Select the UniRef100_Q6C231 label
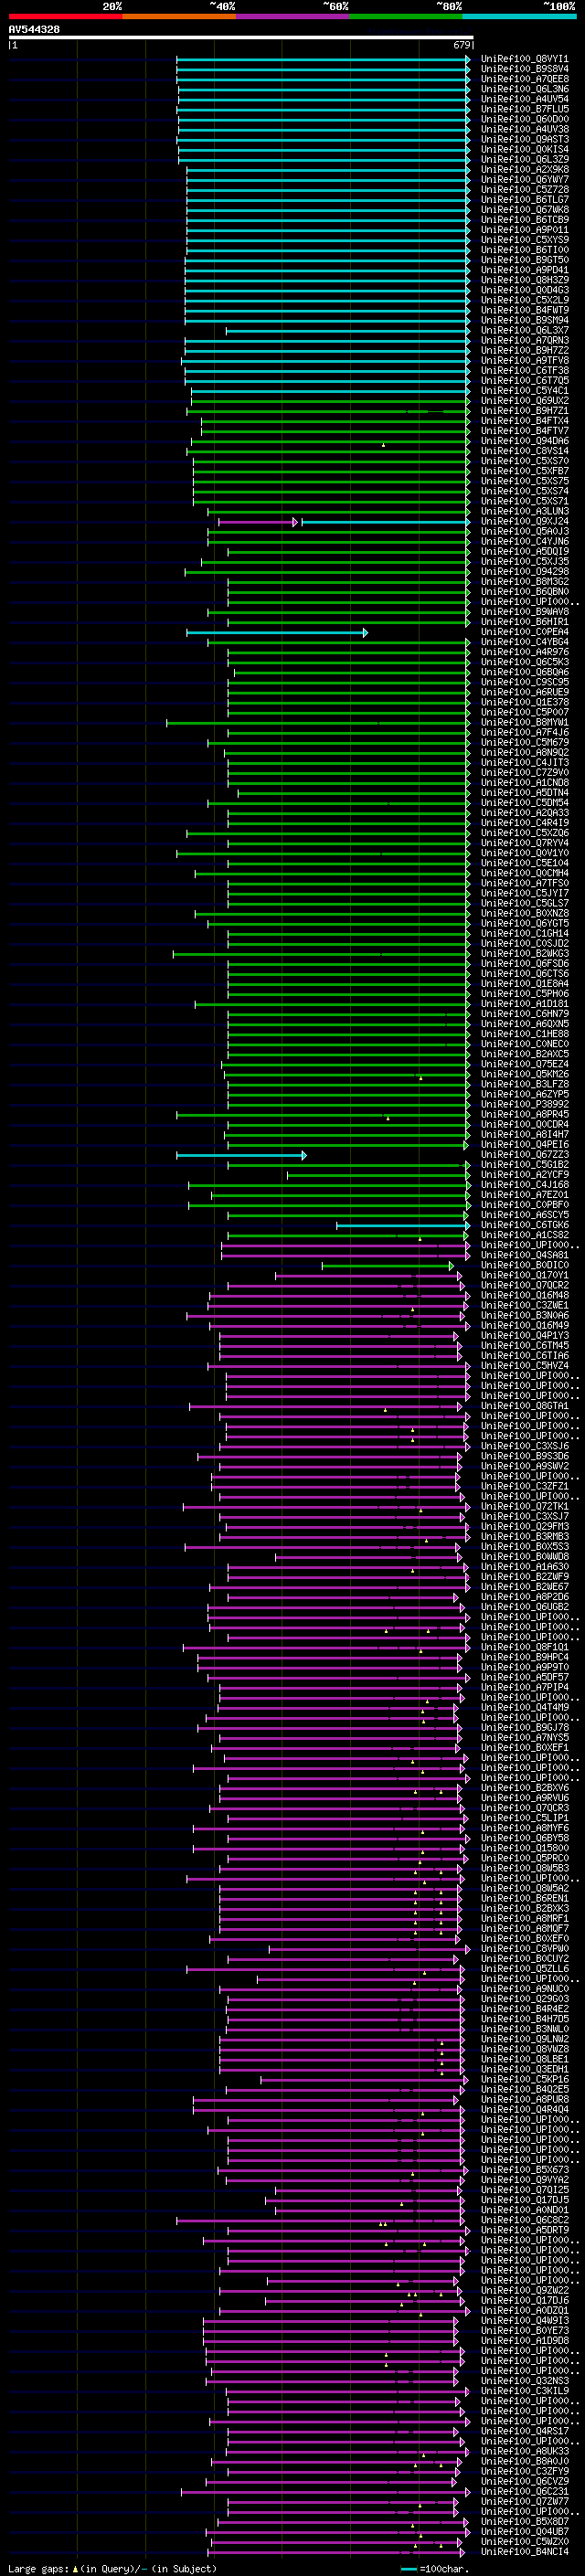This screenshot has width=585, height=2576. pyautogui.click(x=525, y=2491)
